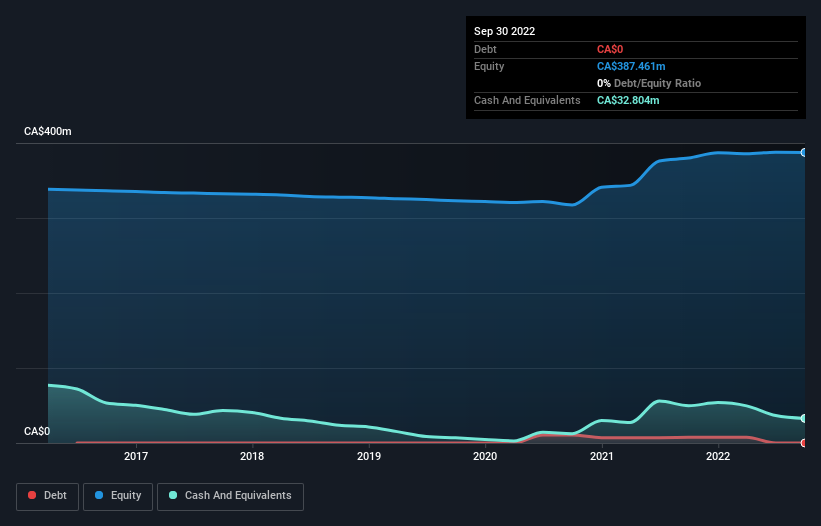The height and width of the screenshot is (526, 821).
Task: Click the CA$400m y-axis label
Action: pyautogui.click(x=48, y=131)
